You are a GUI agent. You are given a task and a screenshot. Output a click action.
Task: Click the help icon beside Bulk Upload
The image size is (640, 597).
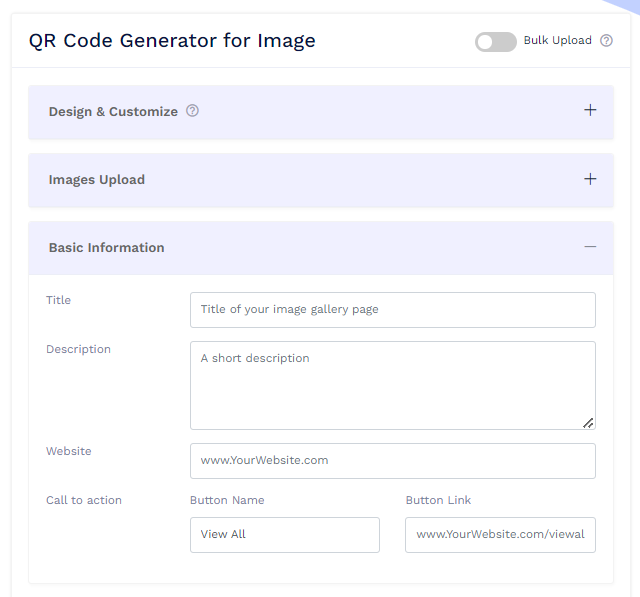click(606, 41)
